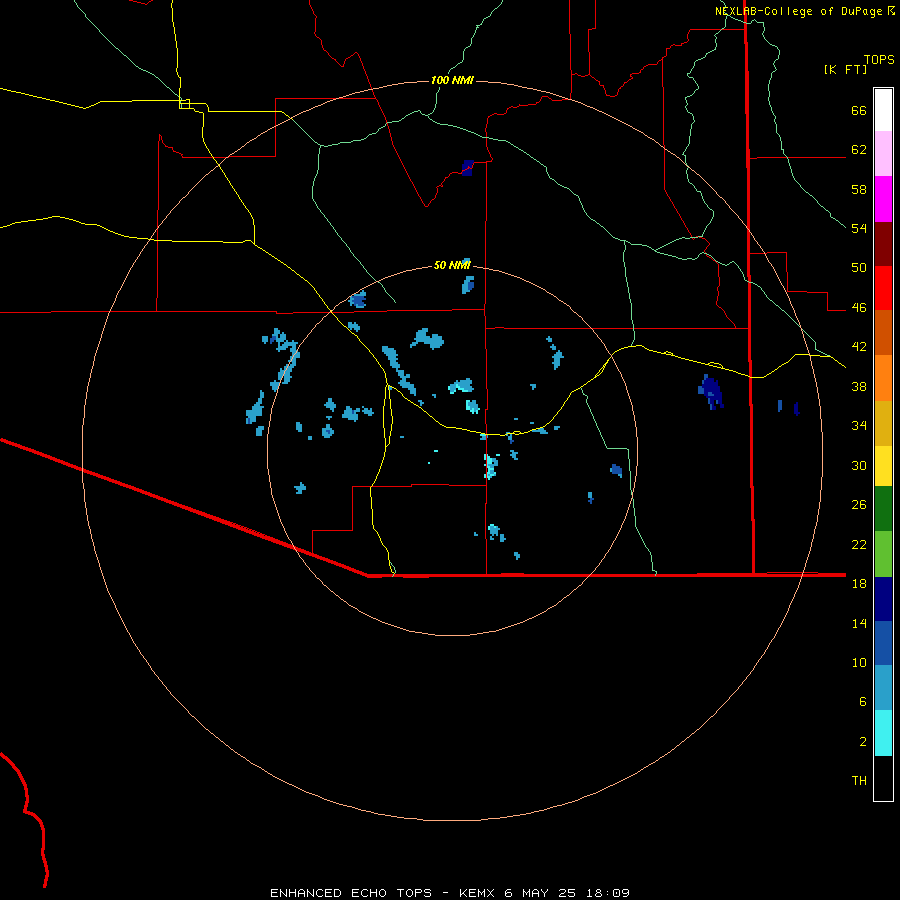Click the legend value 30
Image resolution: width=900 pixels, height=900 pixels.
pyautogui.click(x=859, y=465)
